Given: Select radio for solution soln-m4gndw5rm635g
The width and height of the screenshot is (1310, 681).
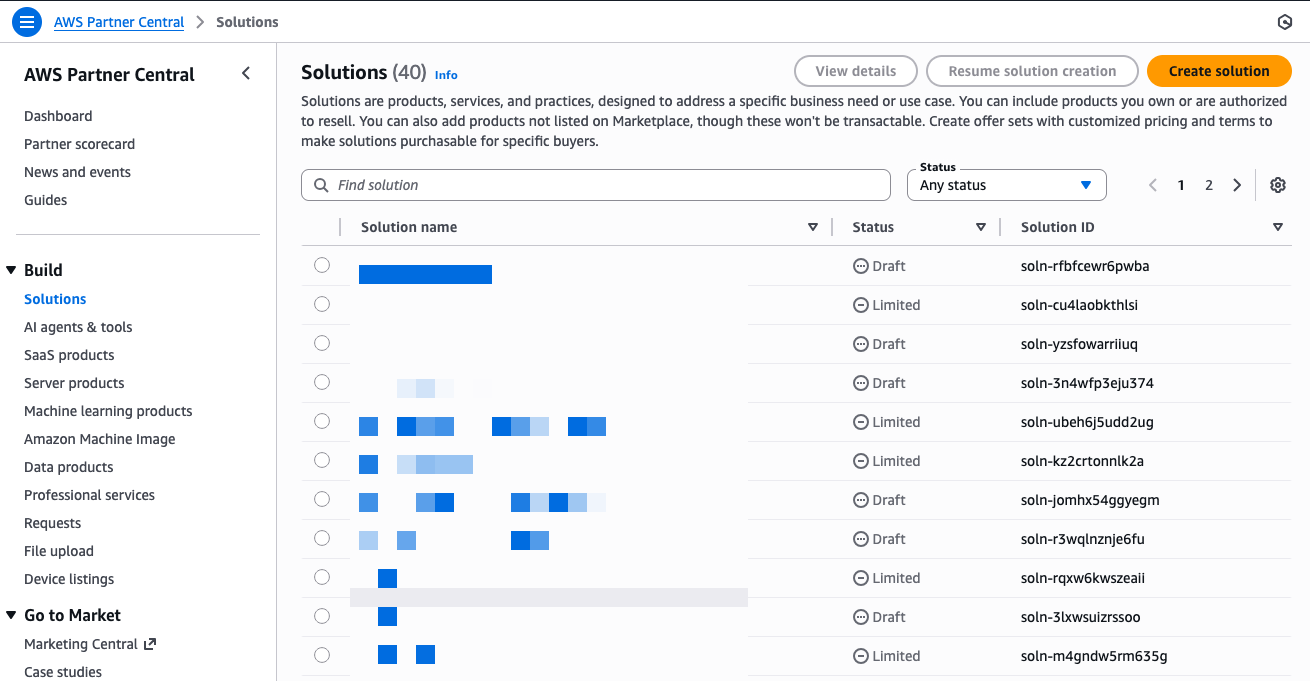Looking at the screenshot, I should pos(322,655).
